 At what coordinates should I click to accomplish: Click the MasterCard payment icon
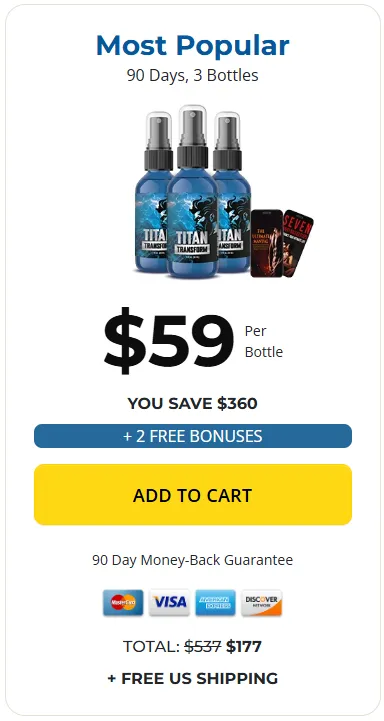tap(123, 602)
